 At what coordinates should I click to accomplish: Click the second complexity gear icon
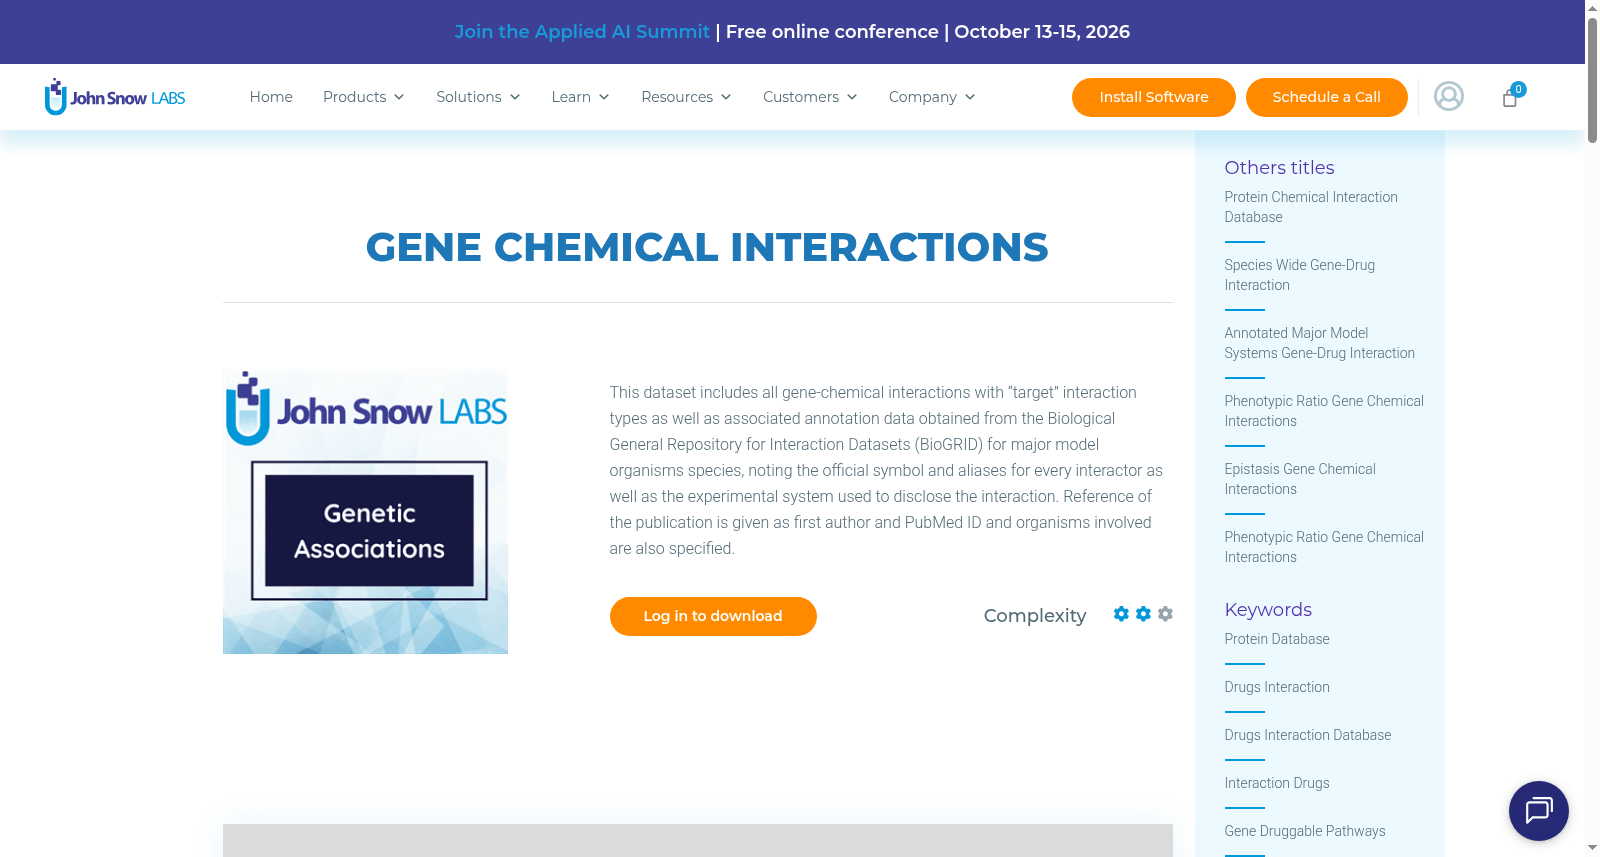tap(1143, 614)
